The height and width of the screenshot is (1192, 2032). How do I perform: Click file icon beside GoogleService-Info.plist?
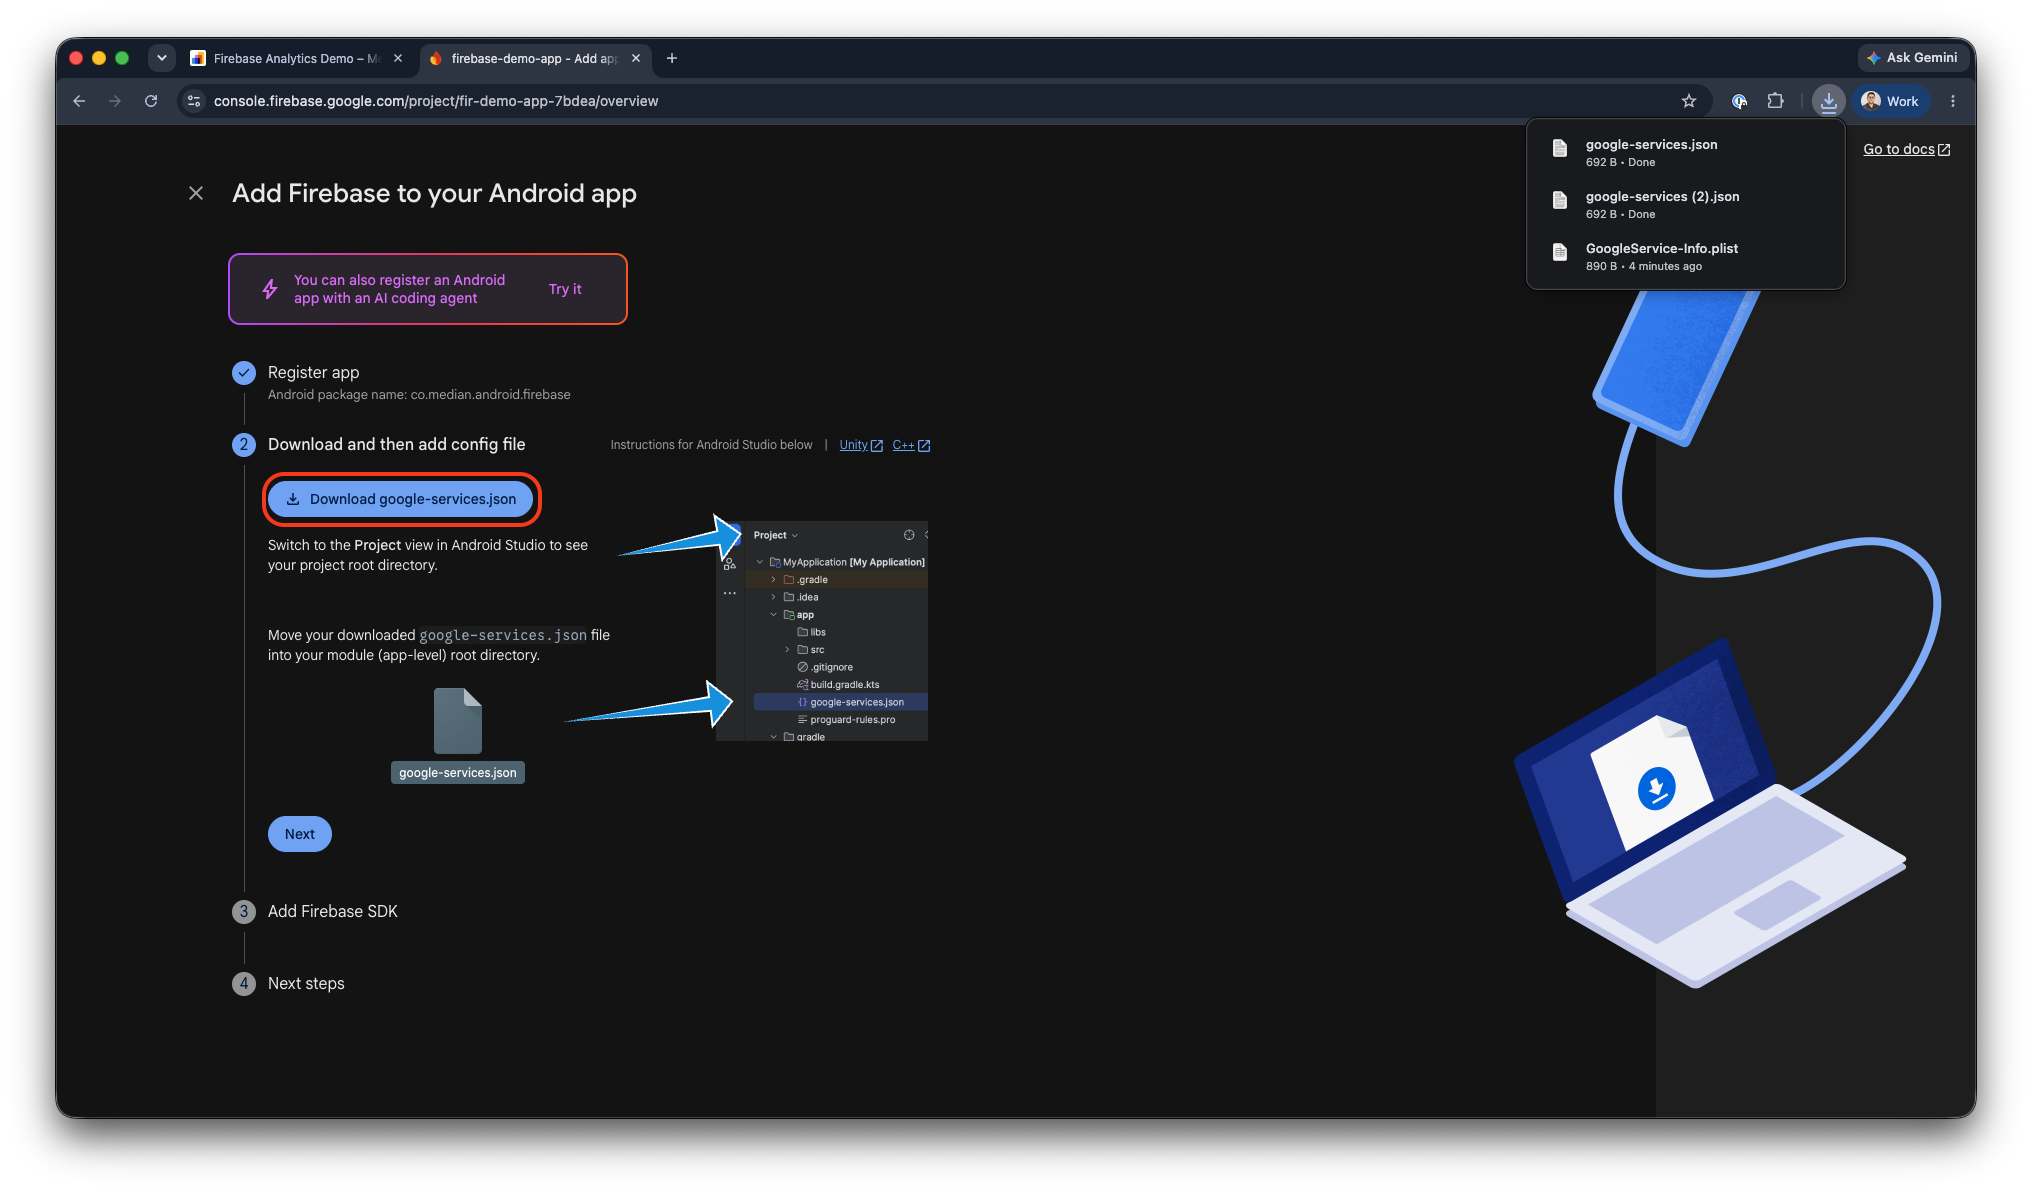point(1559,252)
